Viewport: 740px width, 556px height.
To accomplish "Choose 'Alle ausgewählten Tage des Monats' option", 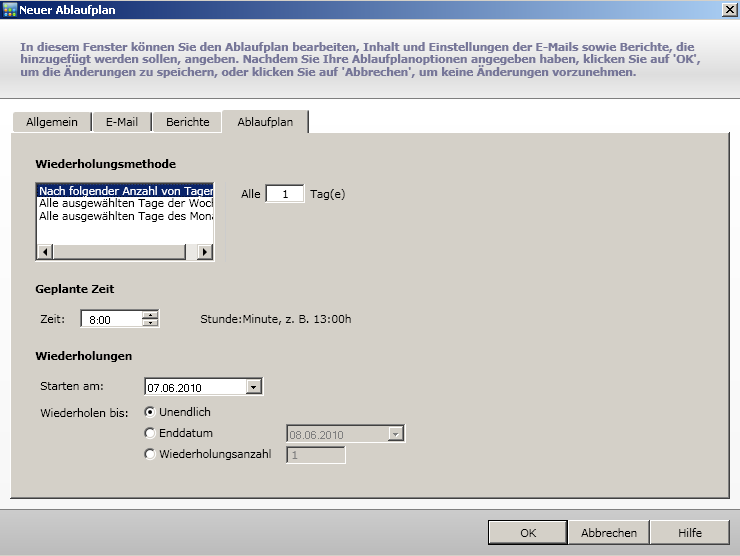I will pos(126,216).
